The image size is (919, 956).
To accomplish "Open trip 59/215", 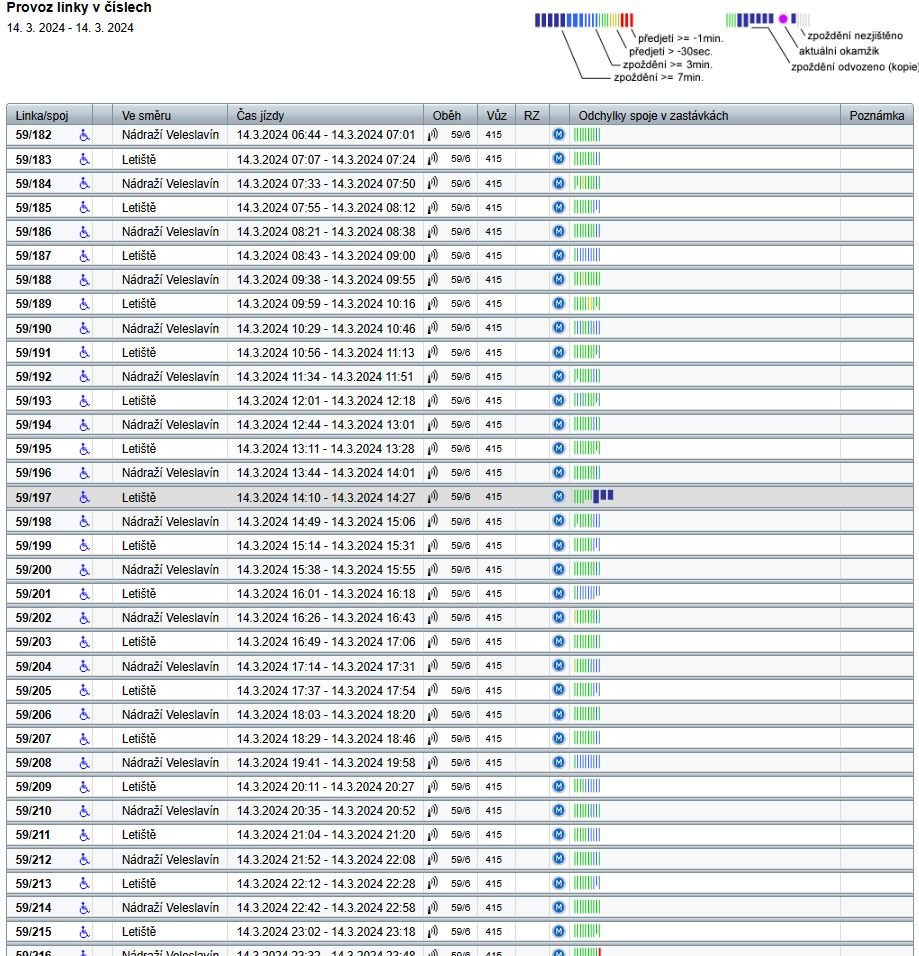I will [x=34, y=932].
